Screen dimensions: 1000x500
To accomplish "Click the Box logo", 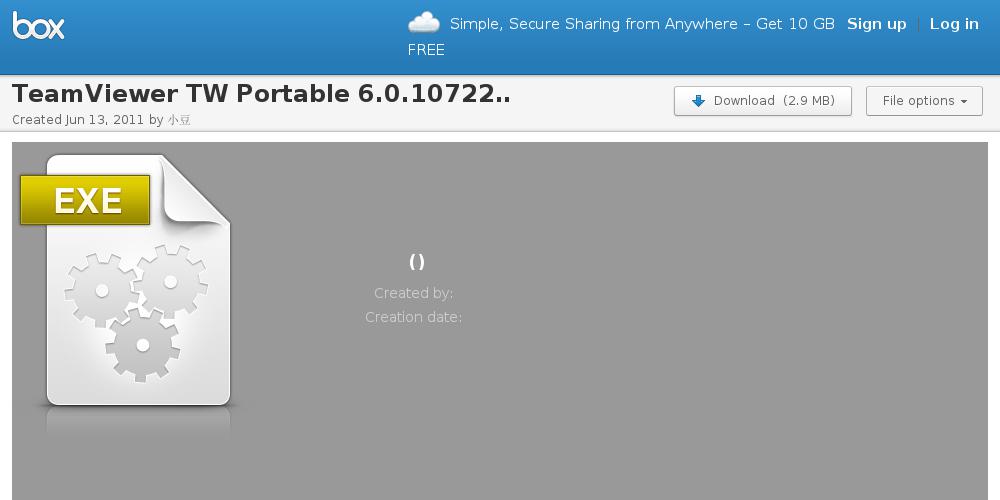I will pos(38,25).
